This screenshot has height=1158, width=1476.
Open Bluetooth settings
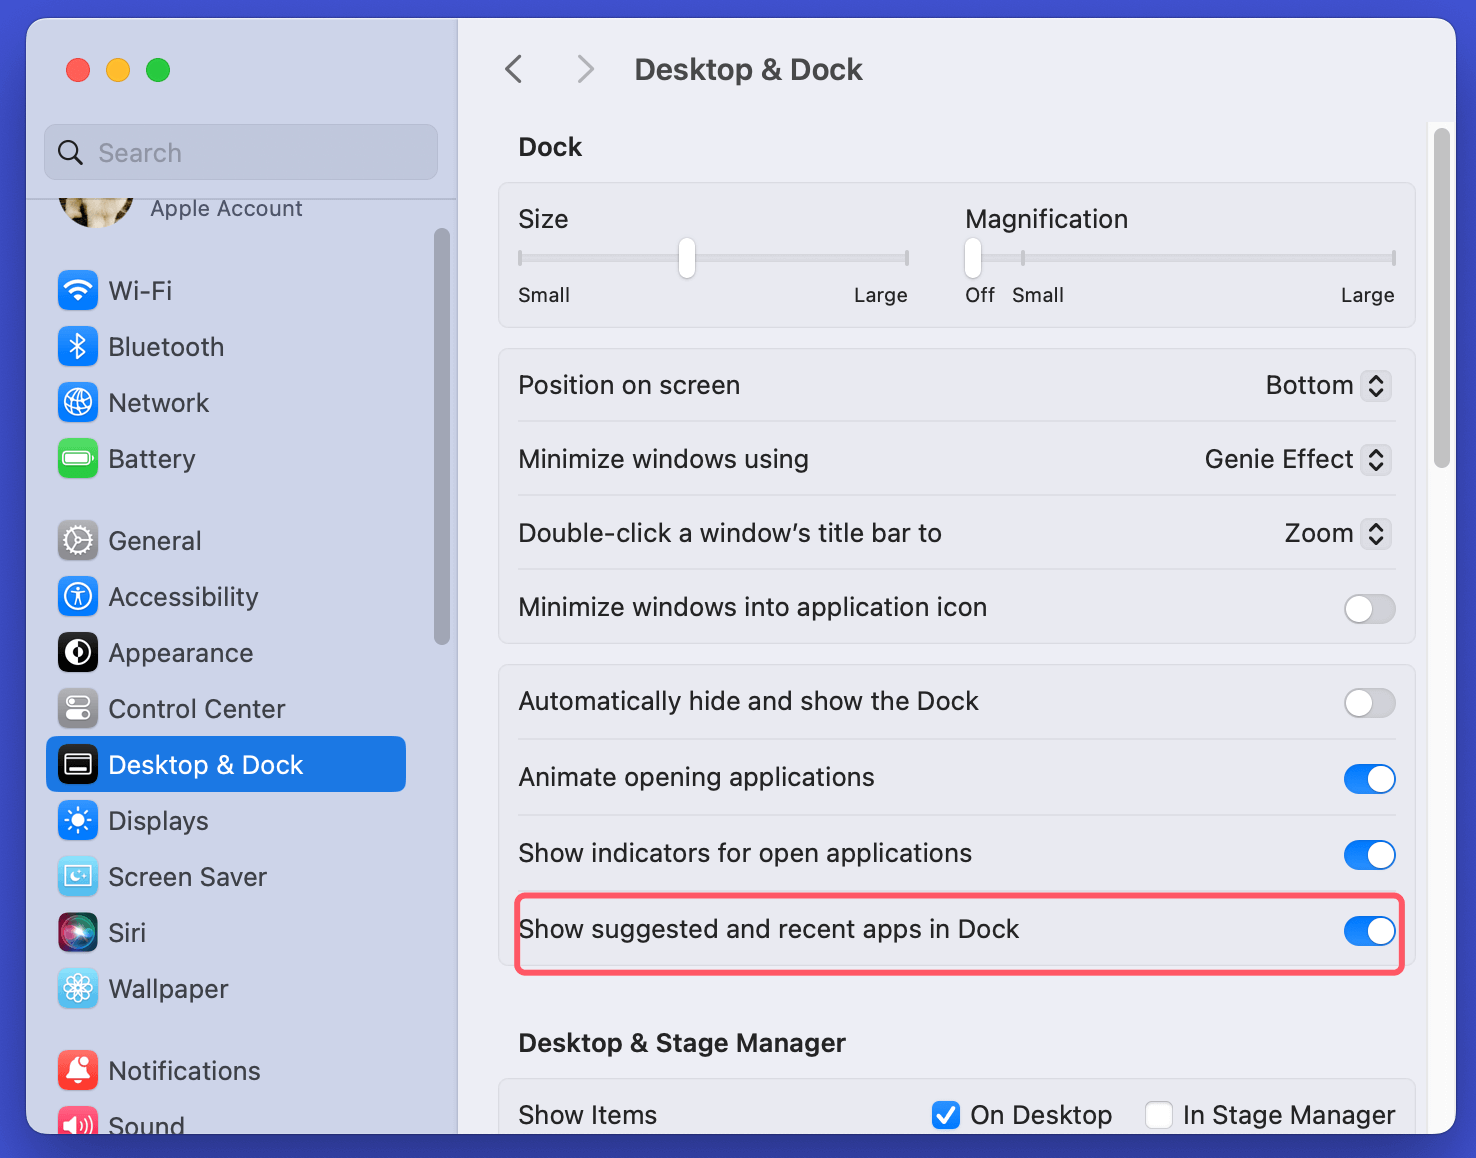pos(166,346)
